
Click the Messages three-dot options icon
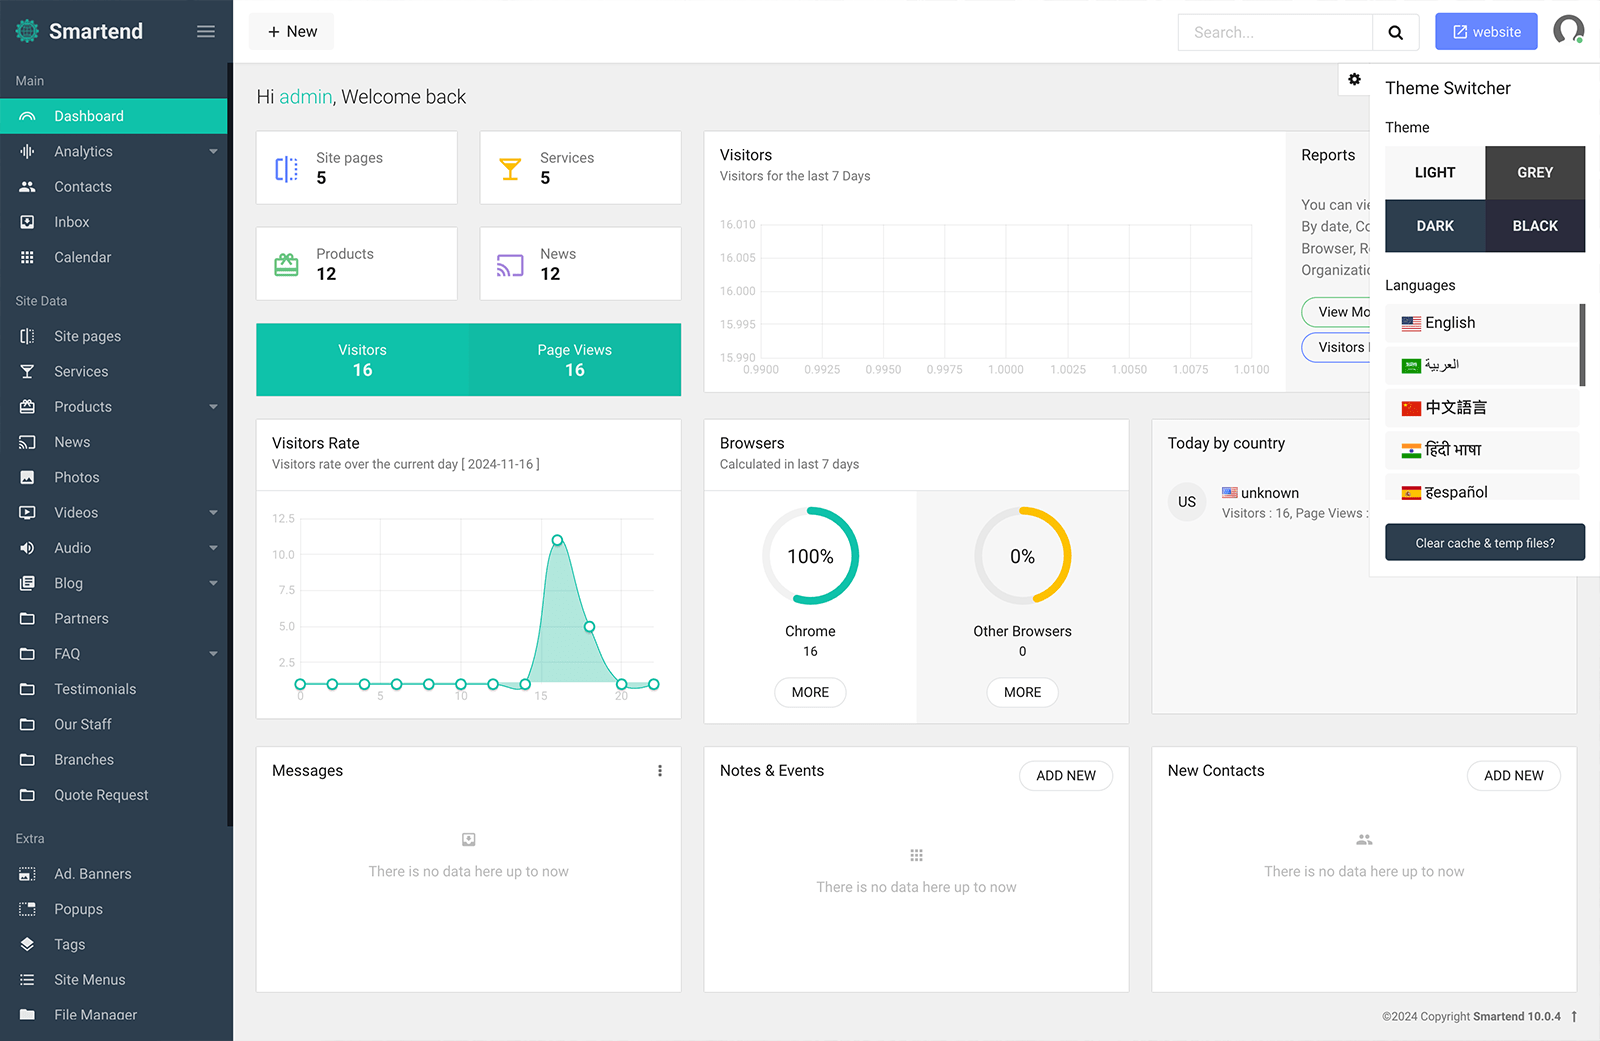660,771
